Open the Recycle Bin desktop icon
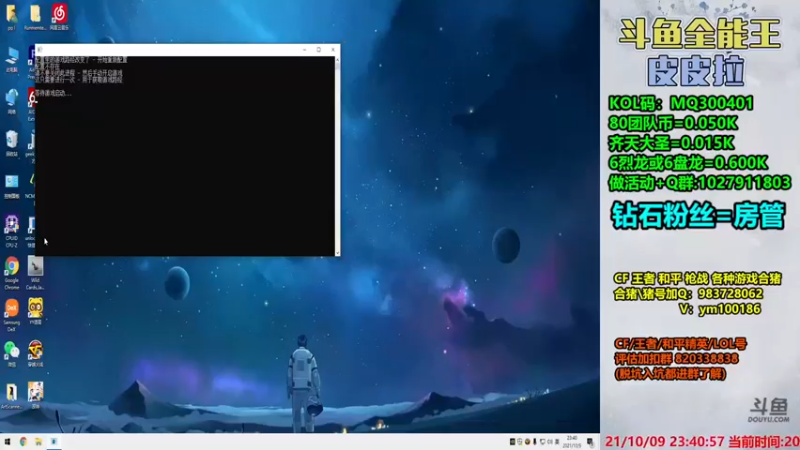This screenshot has height=450, width=800. click(x=12, y=143)
